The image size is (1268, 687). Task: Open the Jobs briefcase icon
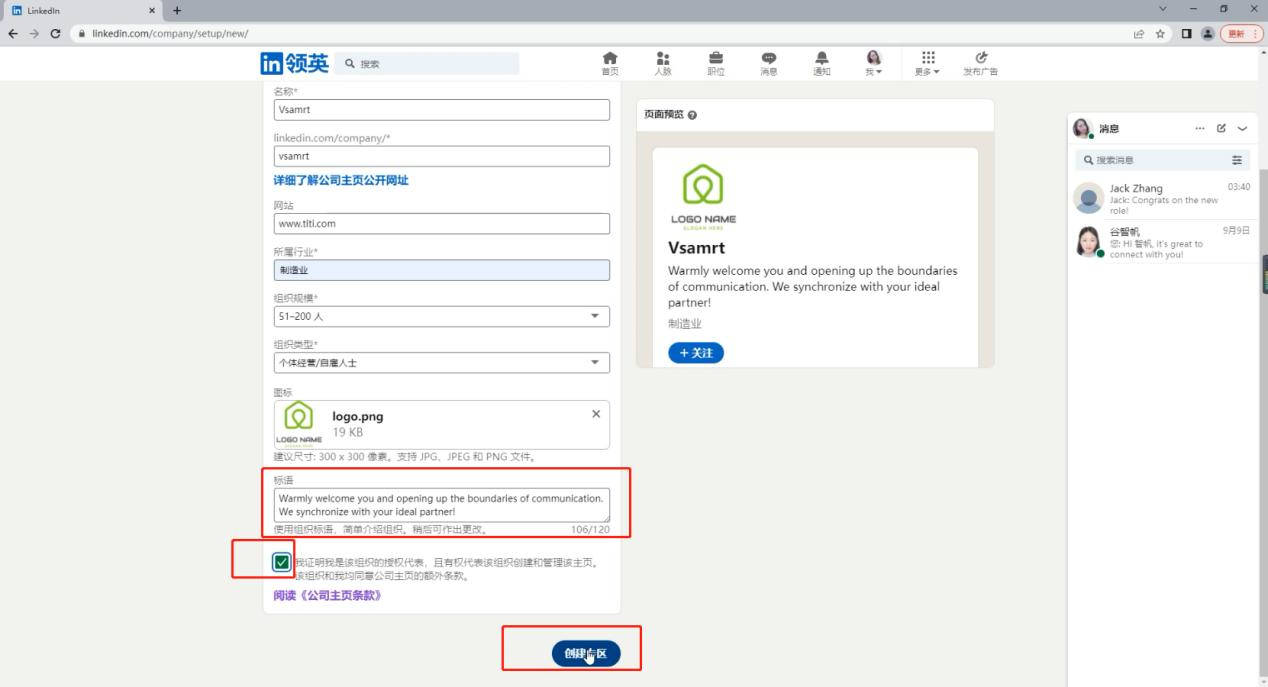pyautogui.click(x=716, y=63)
